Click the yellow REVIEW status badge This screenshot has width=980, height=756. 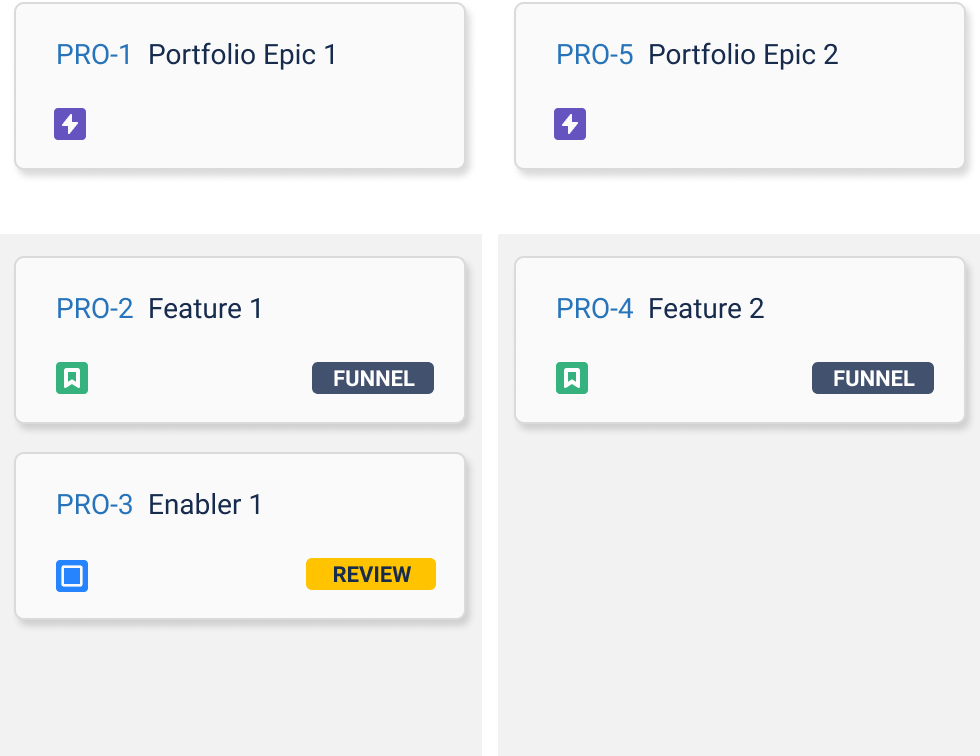371,574
